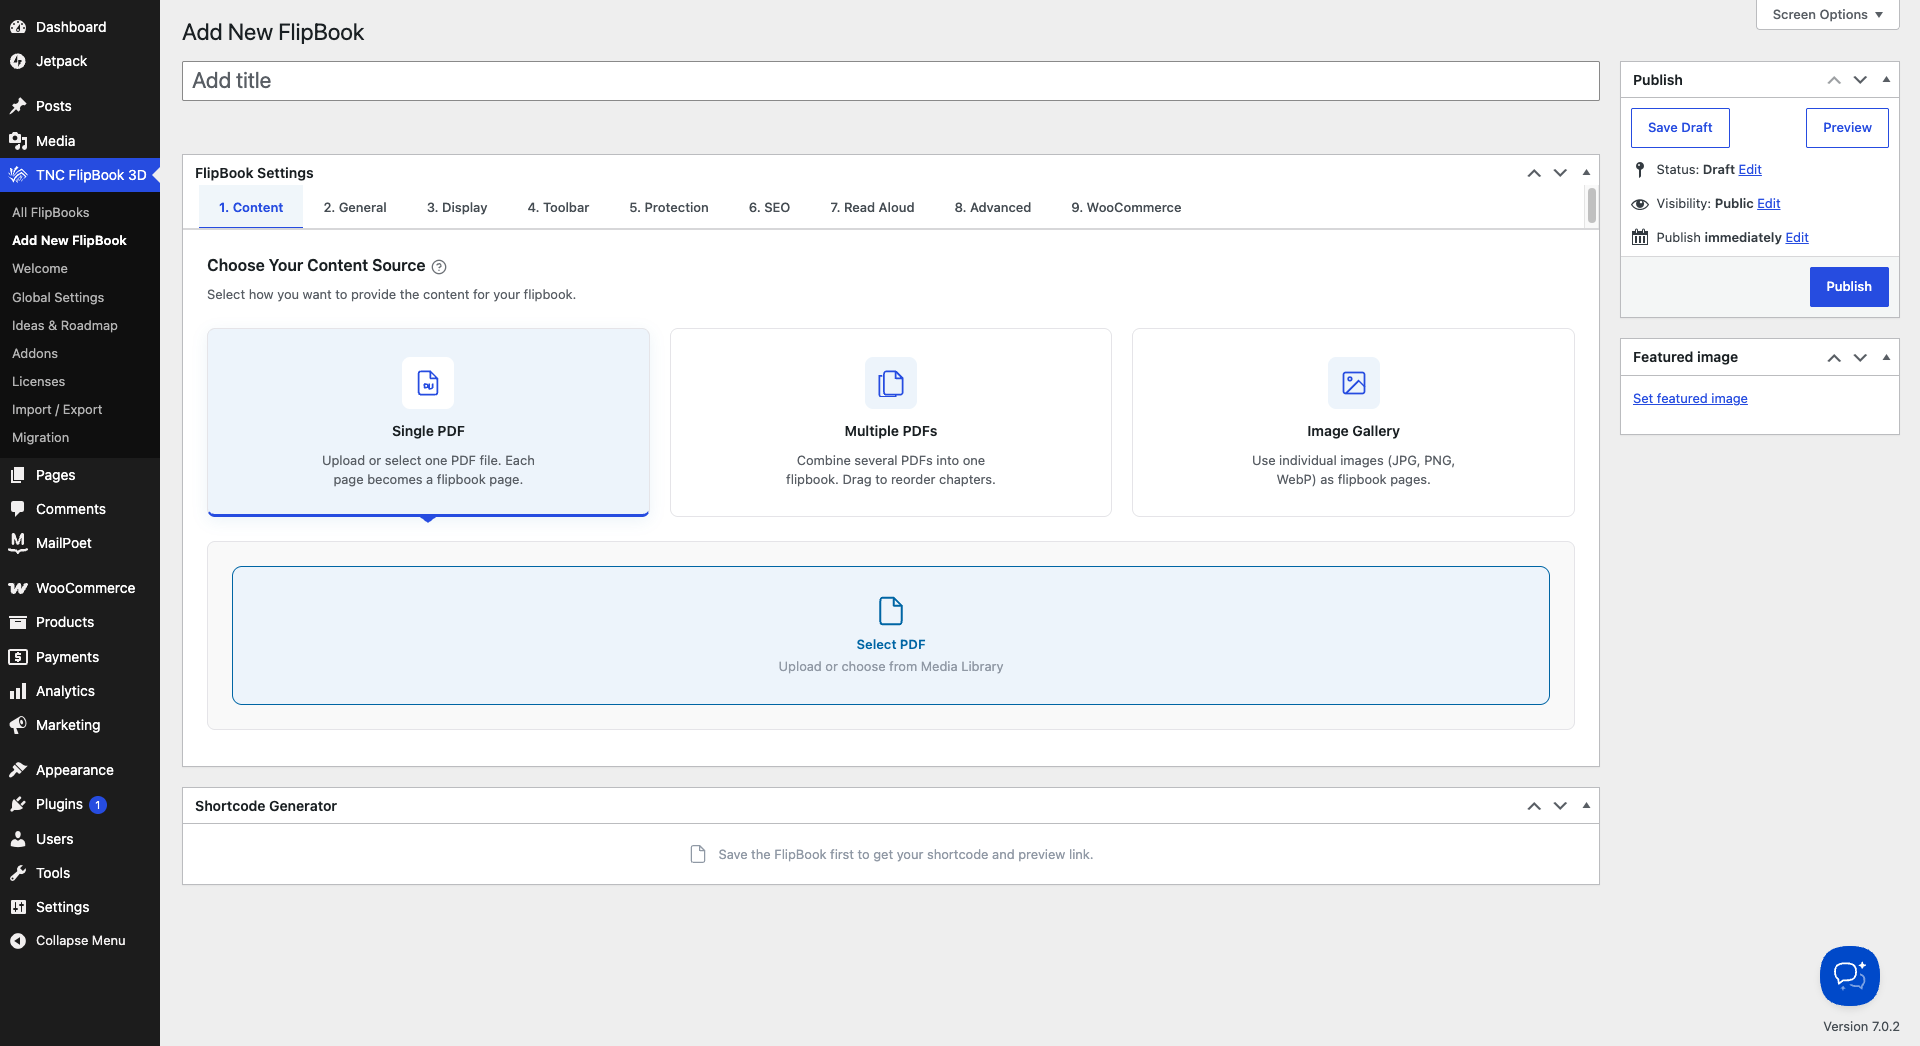
Task: Click the Posts pushpin icon
Action: [x=18, y=106]
